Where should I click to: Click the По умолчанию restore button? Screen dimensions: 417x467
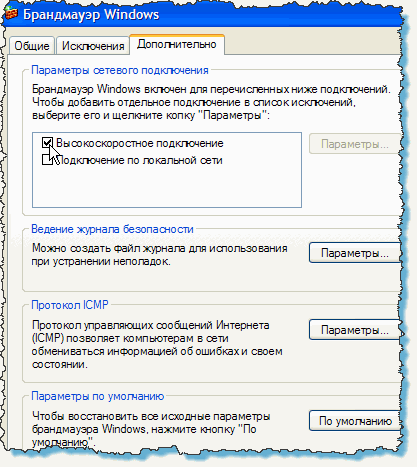tap(355, 421)
